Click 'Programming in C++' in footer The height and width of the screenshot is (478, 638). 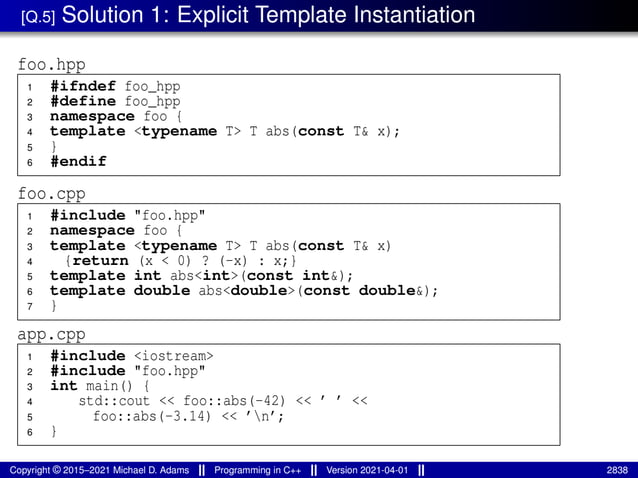258,470
